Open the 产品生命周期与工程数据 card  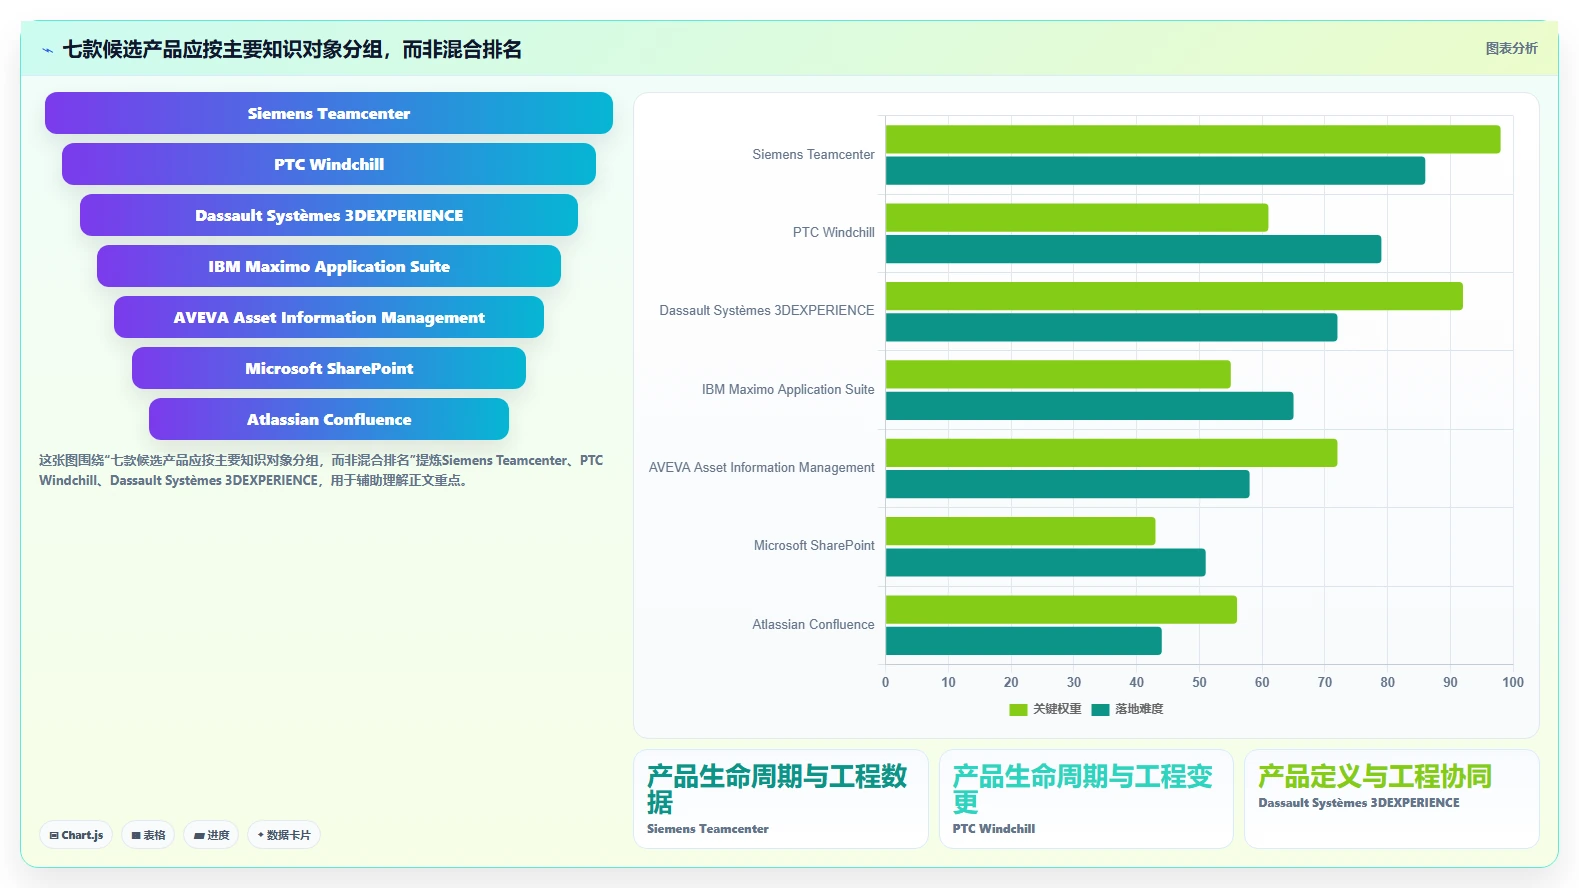coord(781,799)
